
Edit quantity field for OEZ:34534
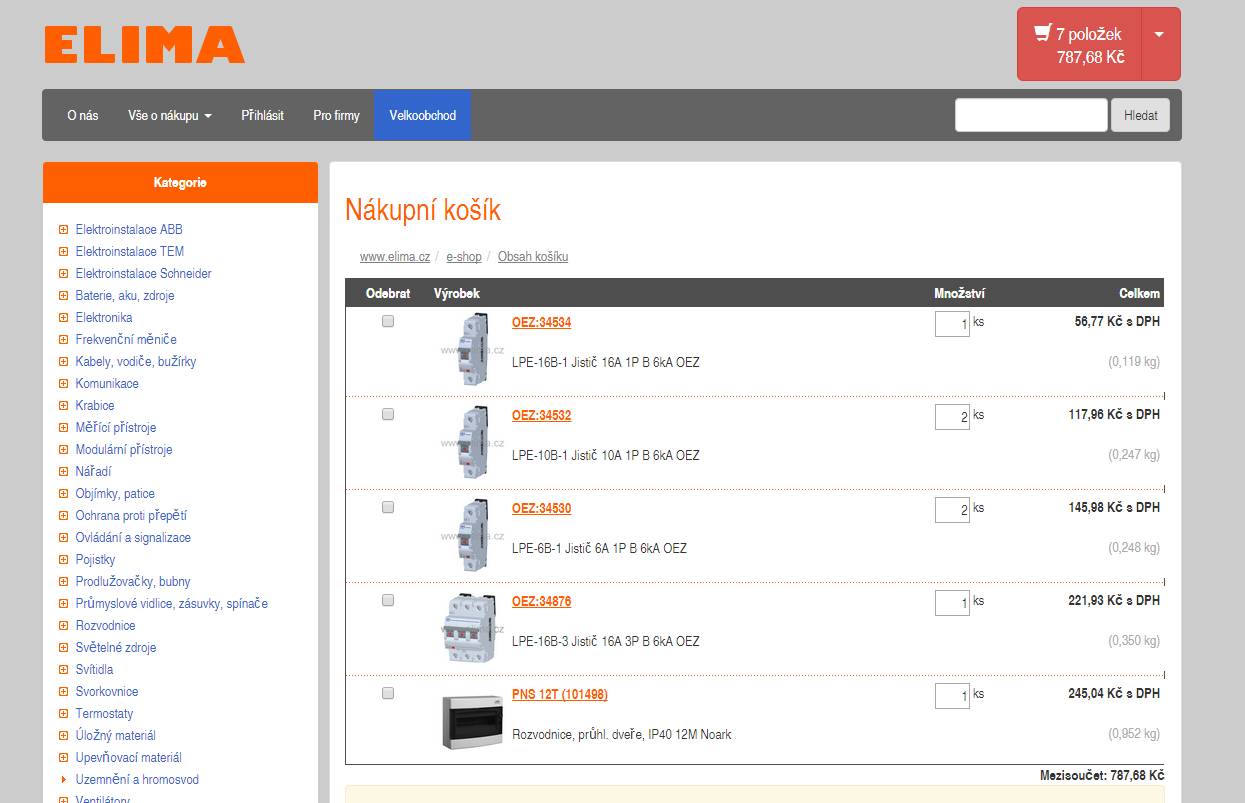[952, 324]
